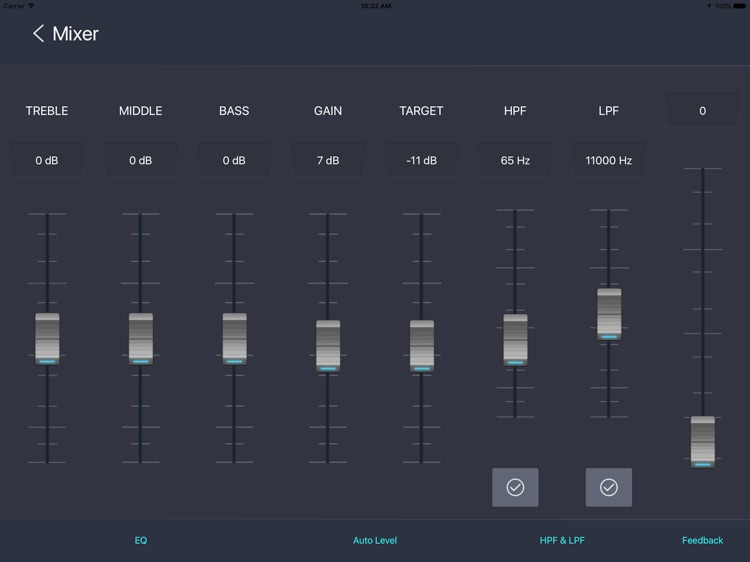Click the Wi-Fi icon in status bar
Viewport: 750px width, 562px height.
(31, 6)
